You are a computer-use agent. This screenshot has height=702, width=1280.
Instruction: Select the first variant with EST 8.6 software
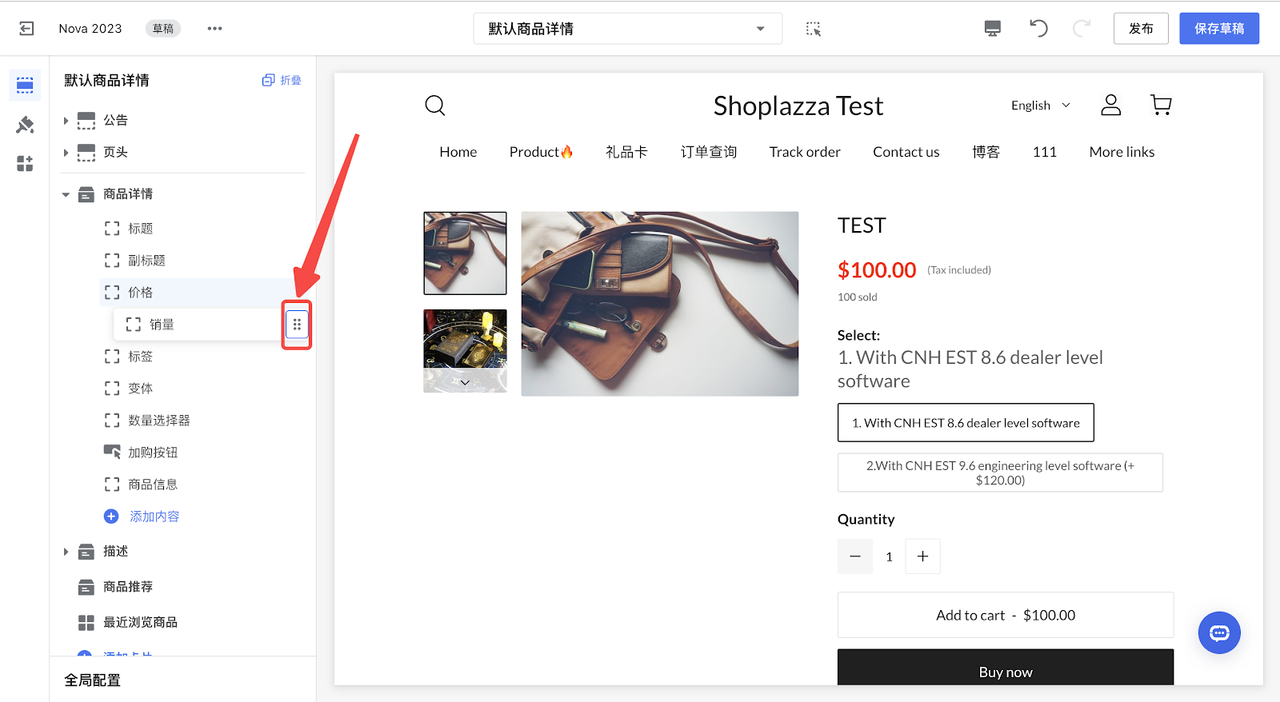[965, 423]
